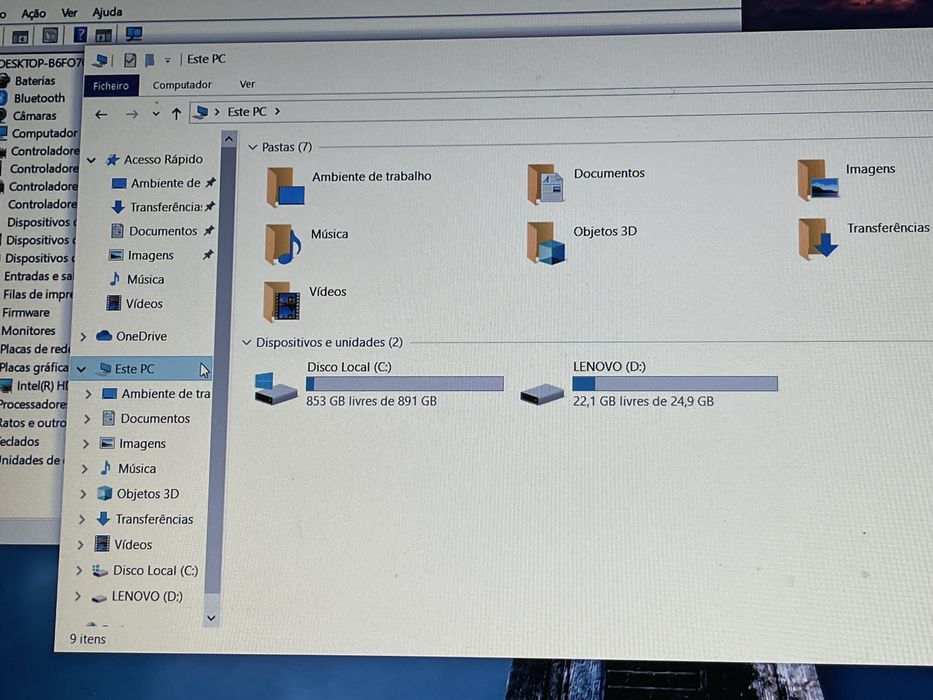Click the new folder icon in title bar
Viewport: 933px width, 700px height.
point(150,60)
